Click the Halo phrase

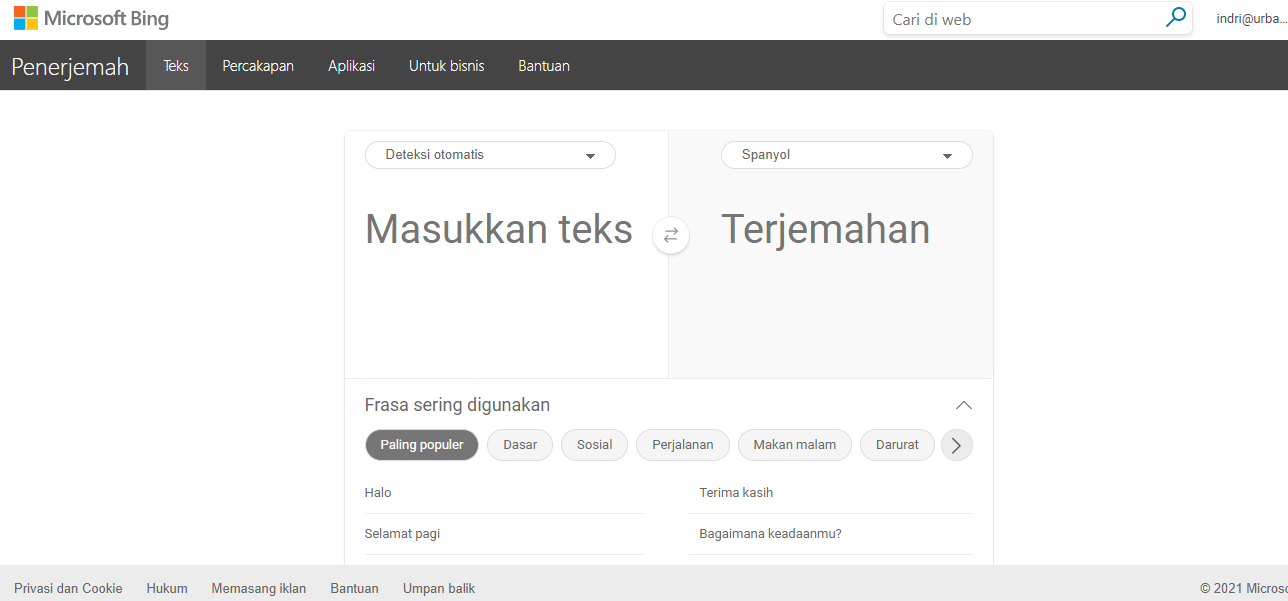click(378, 493)
